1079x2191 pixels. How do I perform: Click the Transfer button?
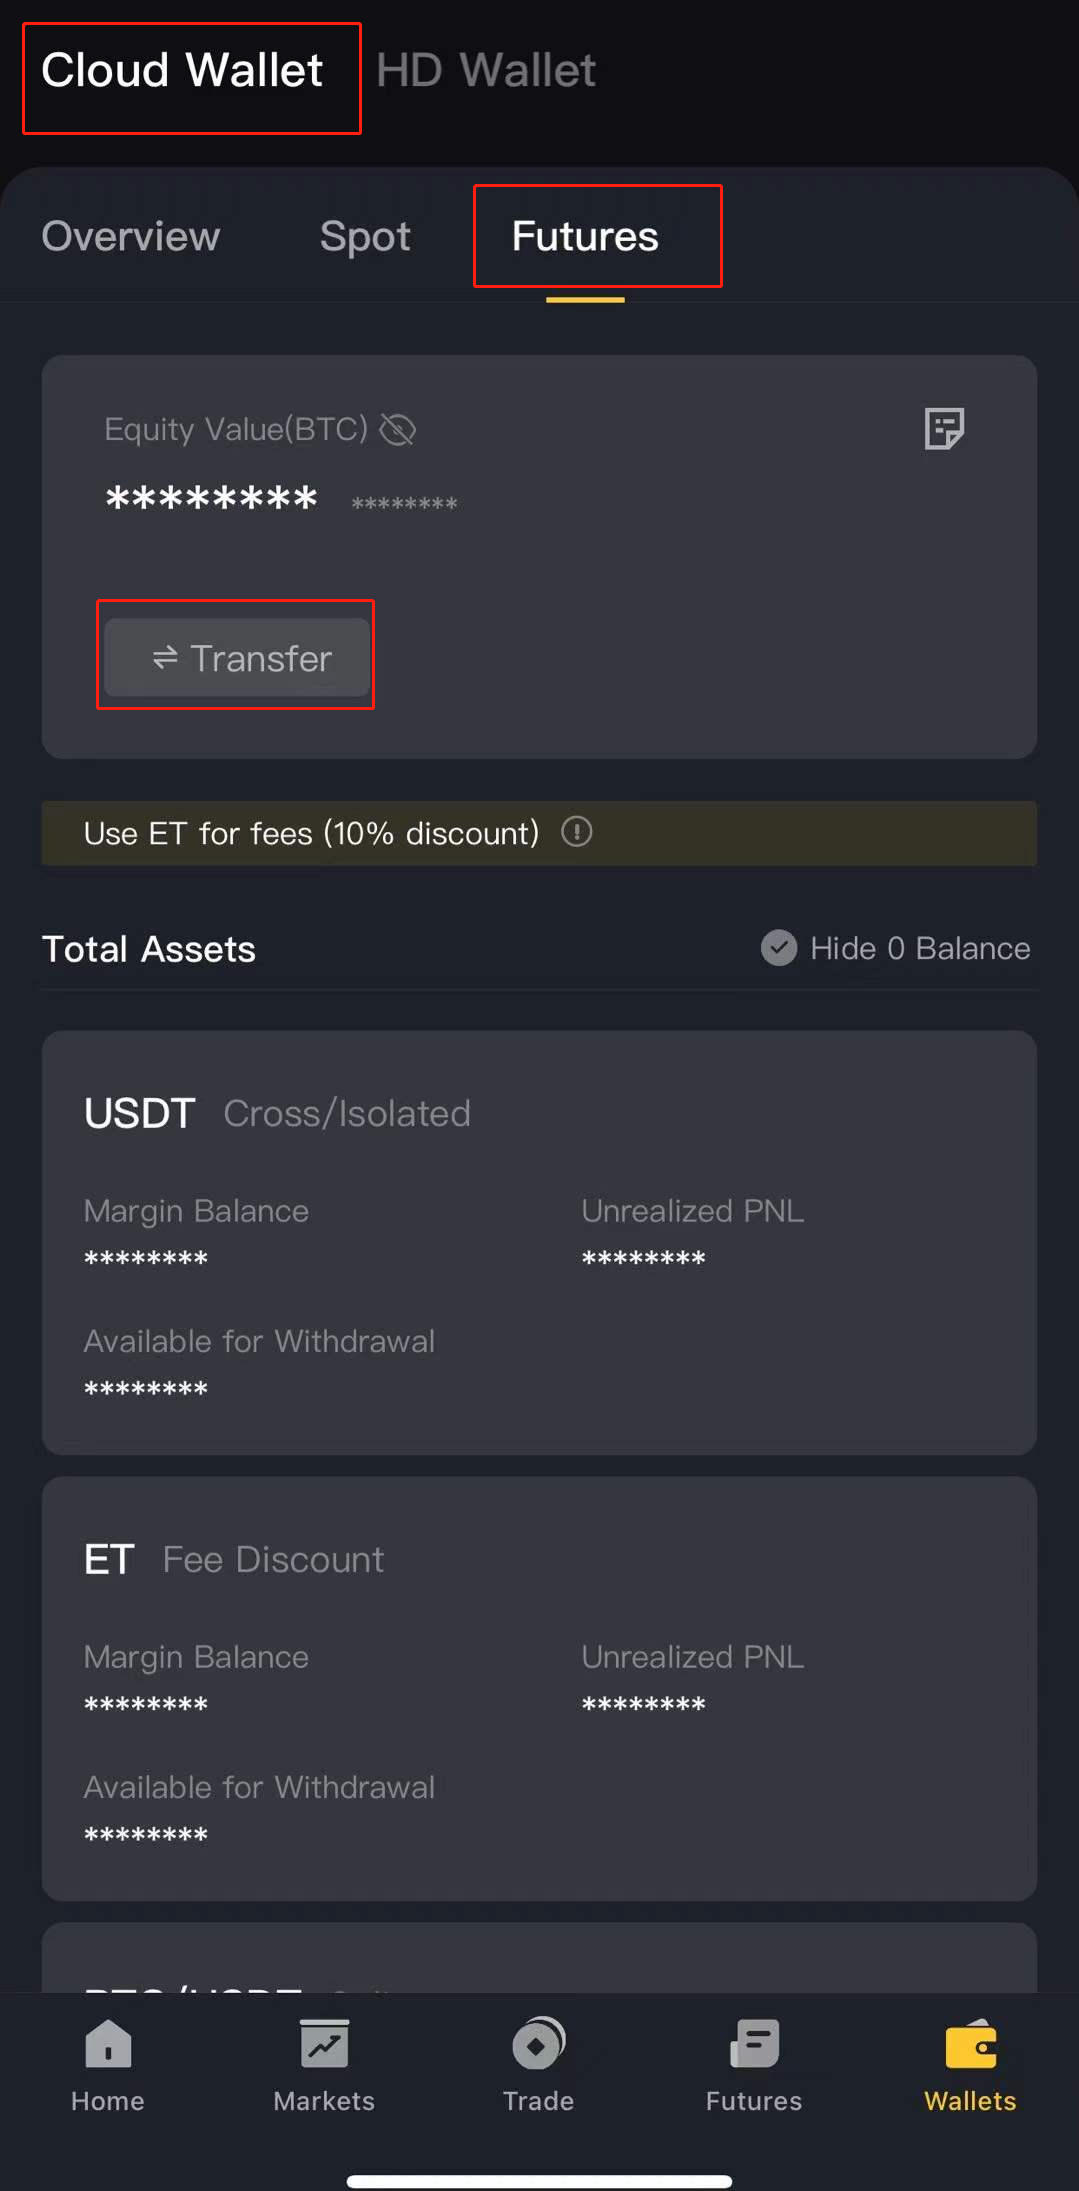tap(237, 657)
